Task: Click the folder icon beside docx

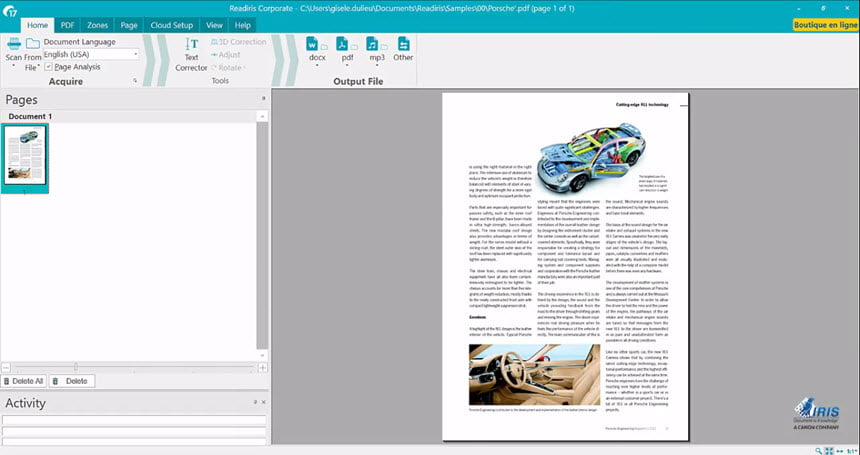Action: 324,47
